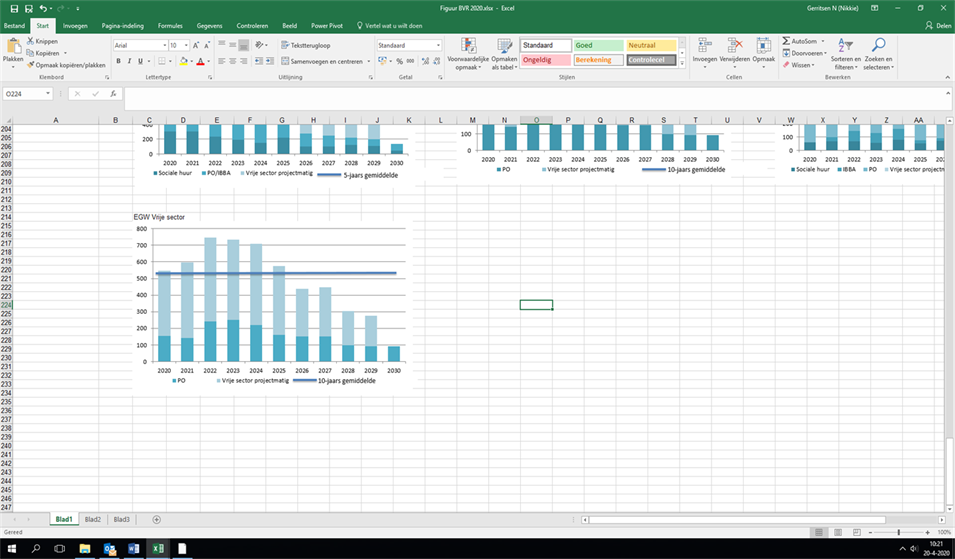Open Sorteren en filteren tool
Screen dimensions: 955x559
(x=846, y=46)
